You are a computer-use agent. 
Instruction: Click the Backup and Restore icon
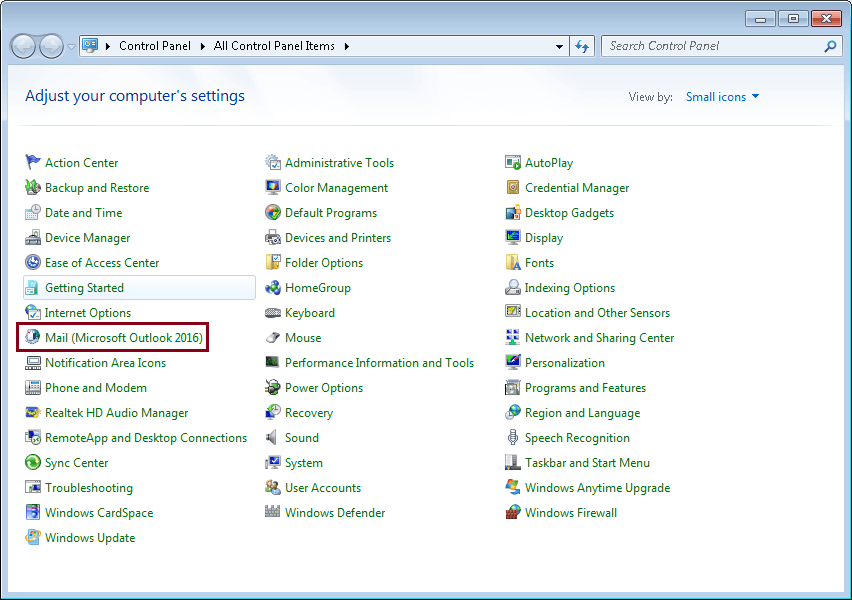tap(33, 187)
